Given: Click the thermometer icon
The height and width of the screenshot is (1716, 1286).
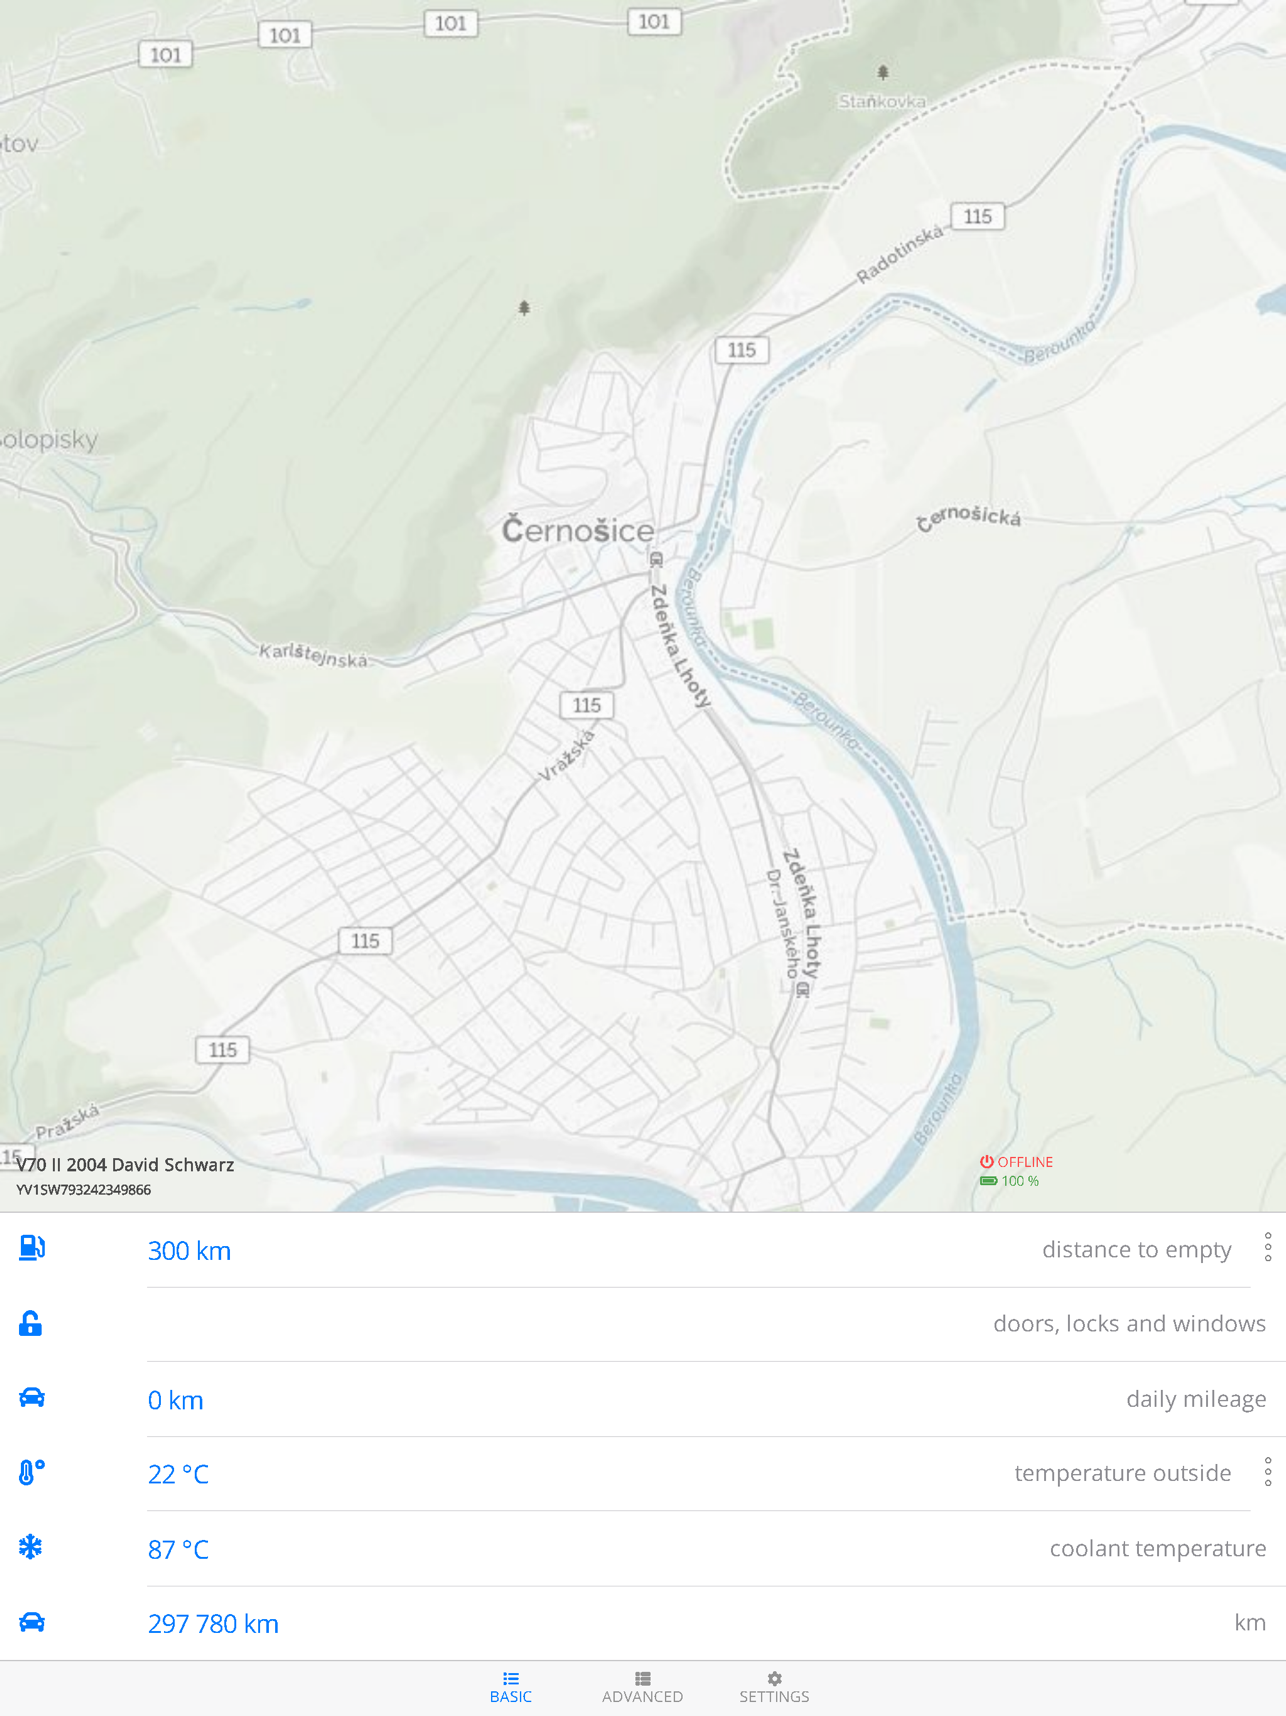Looking at the screenshot, I should (31, 1473).
